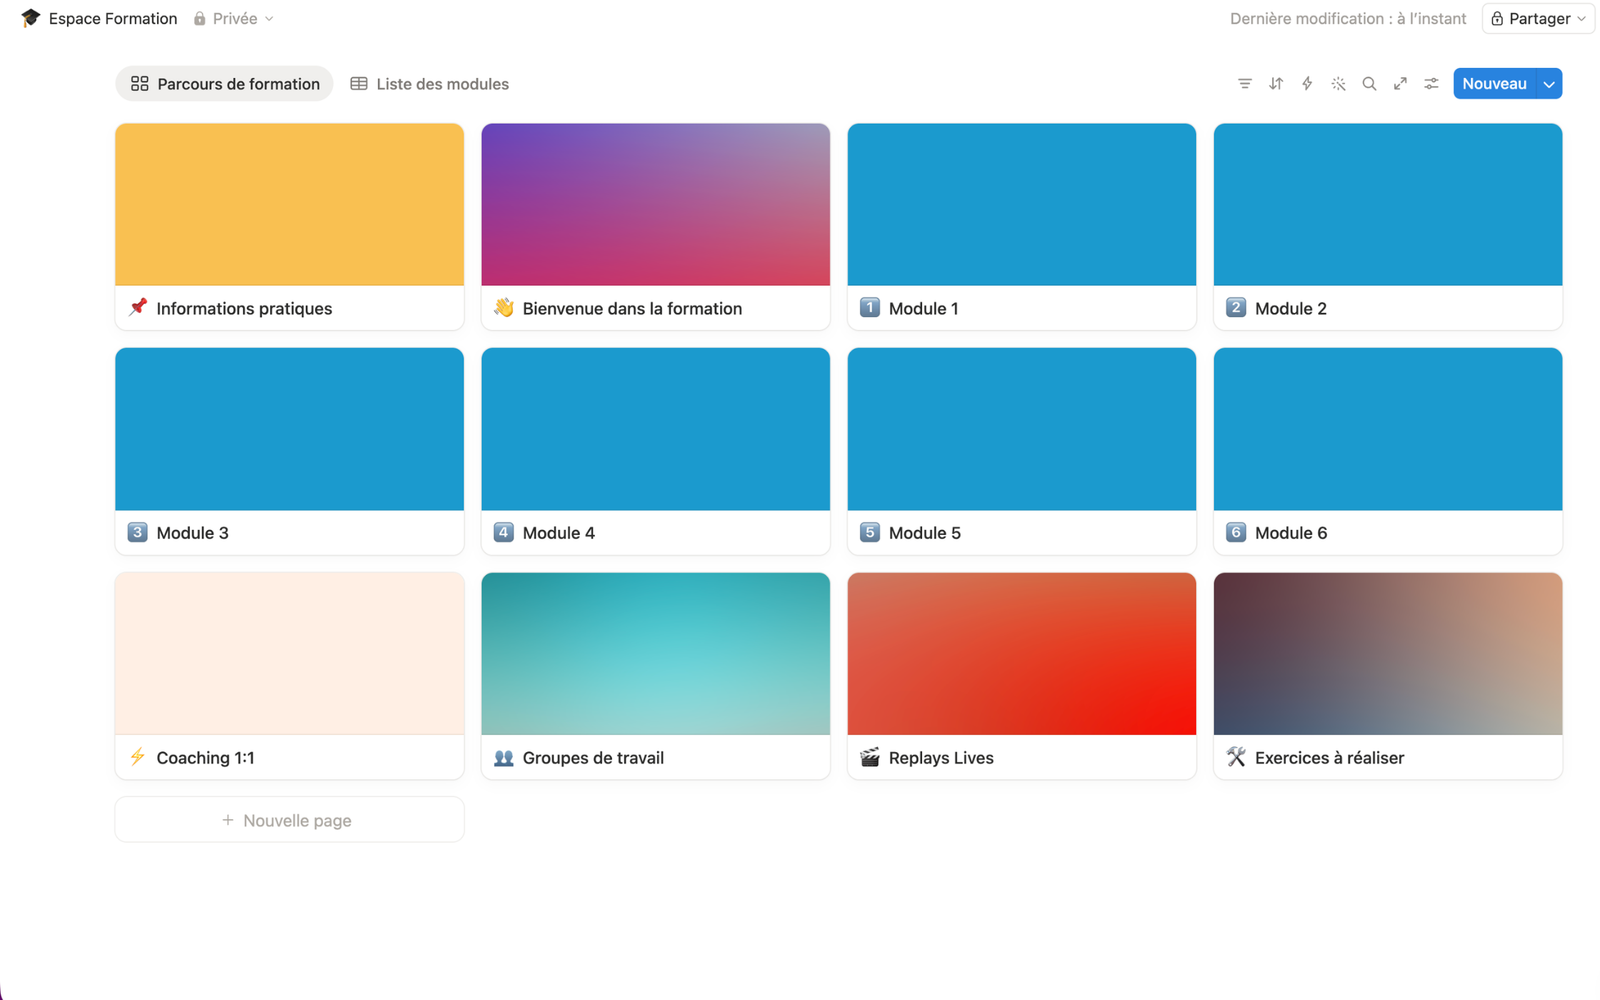
Task: Select the Parcours de formation tab
Action: (225, 84)
